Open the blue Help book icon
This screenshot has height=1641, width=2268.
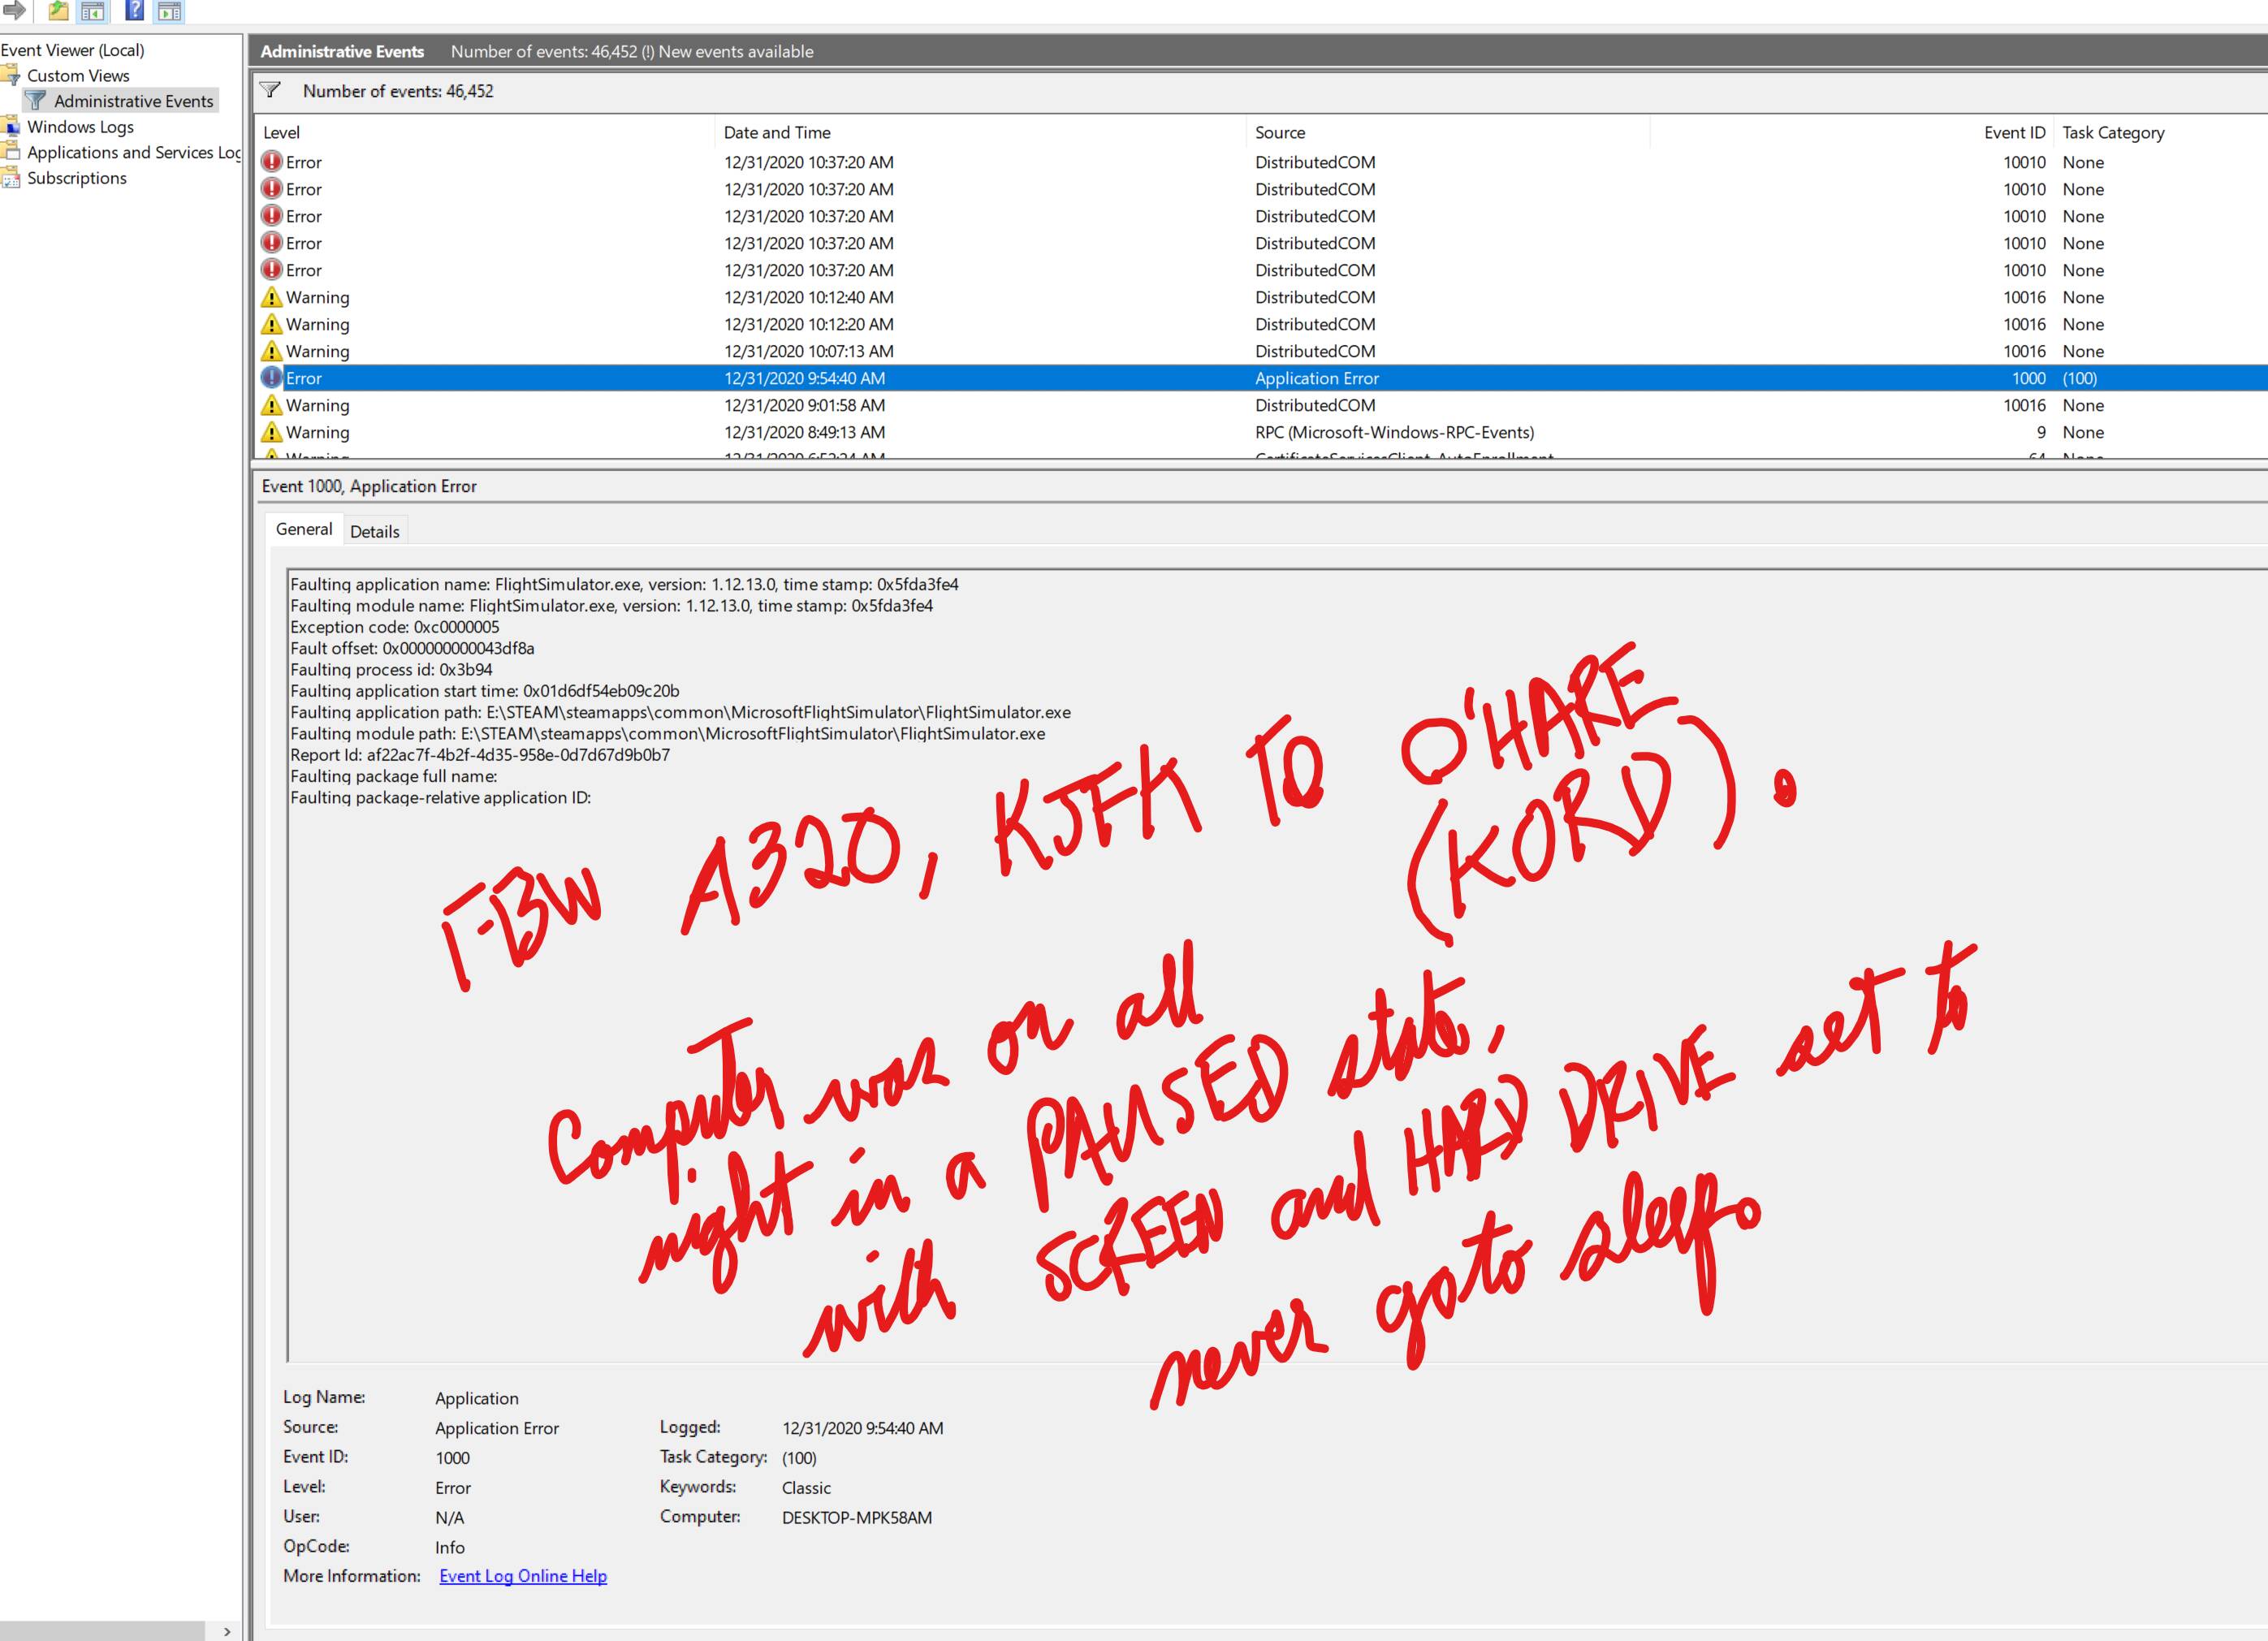(134, 11)
